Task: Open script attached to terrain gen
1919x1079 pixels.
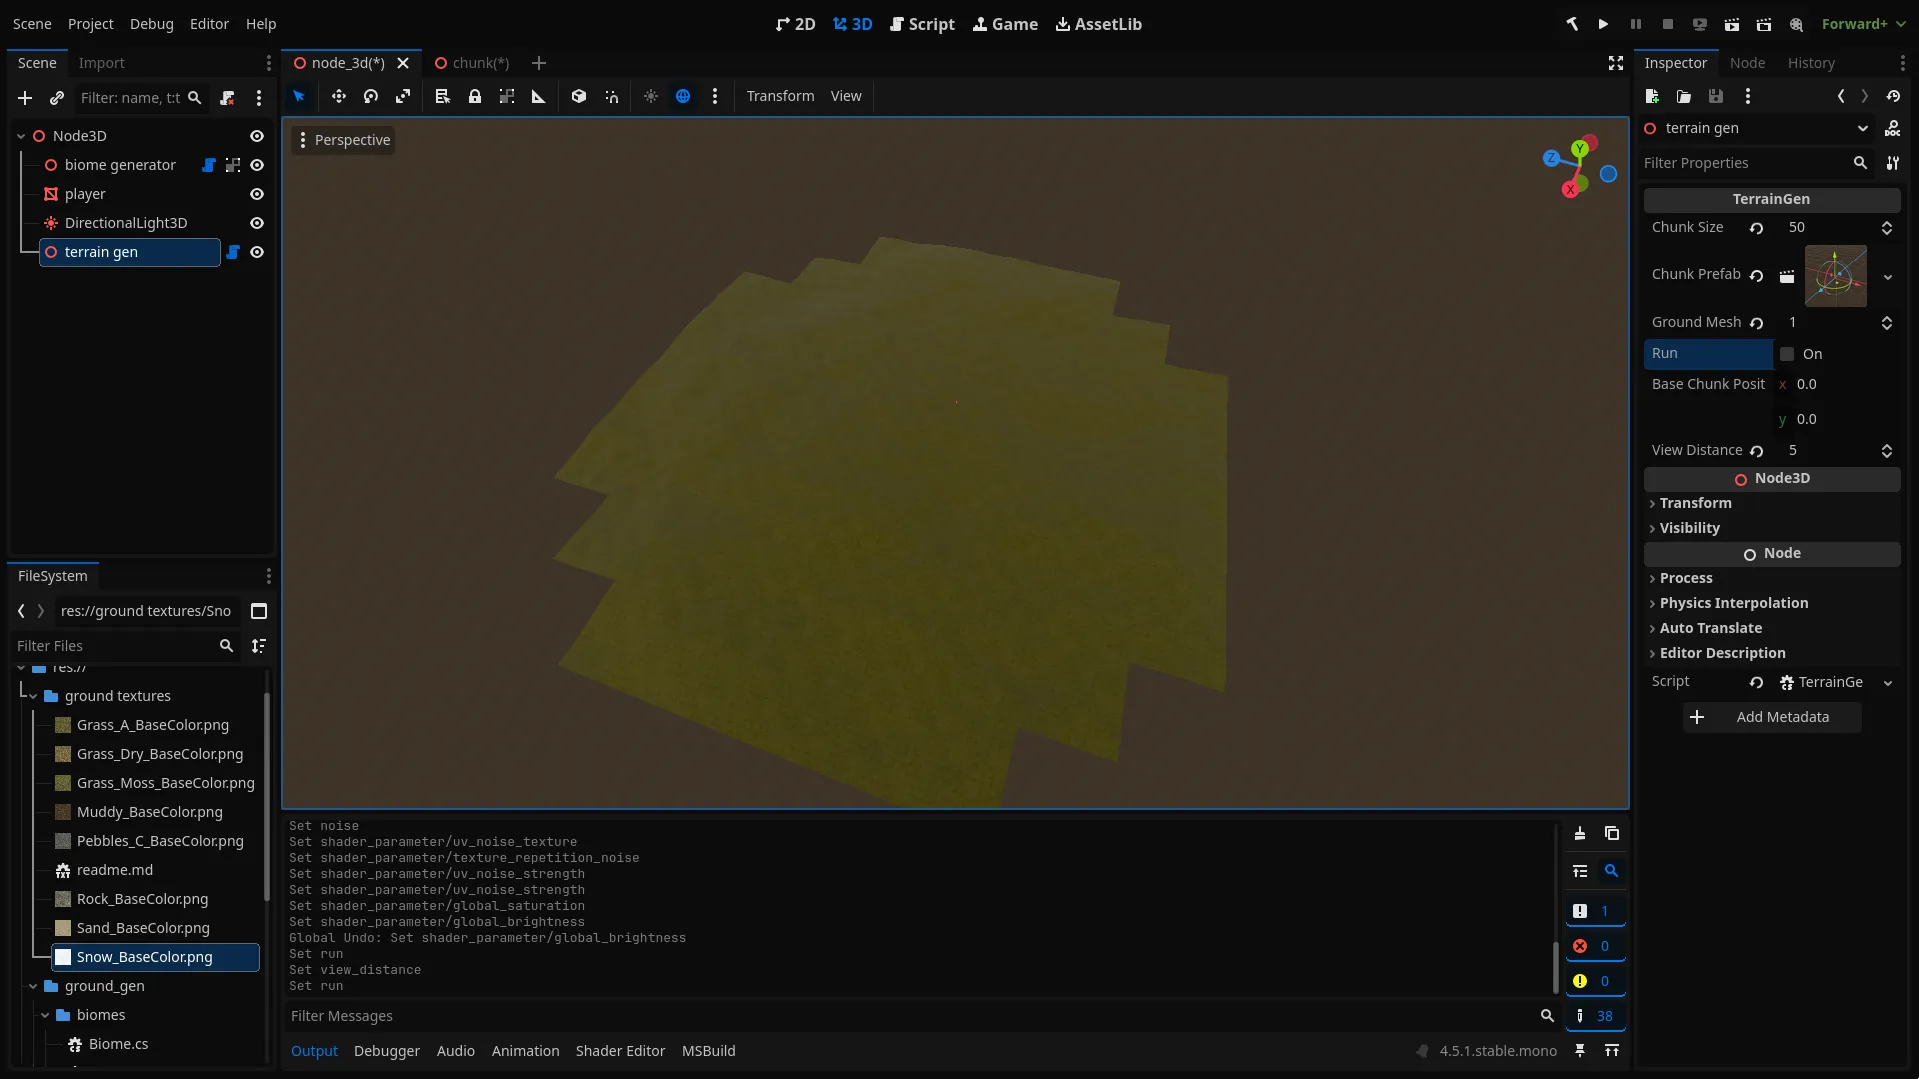Action: click(233, 252)
